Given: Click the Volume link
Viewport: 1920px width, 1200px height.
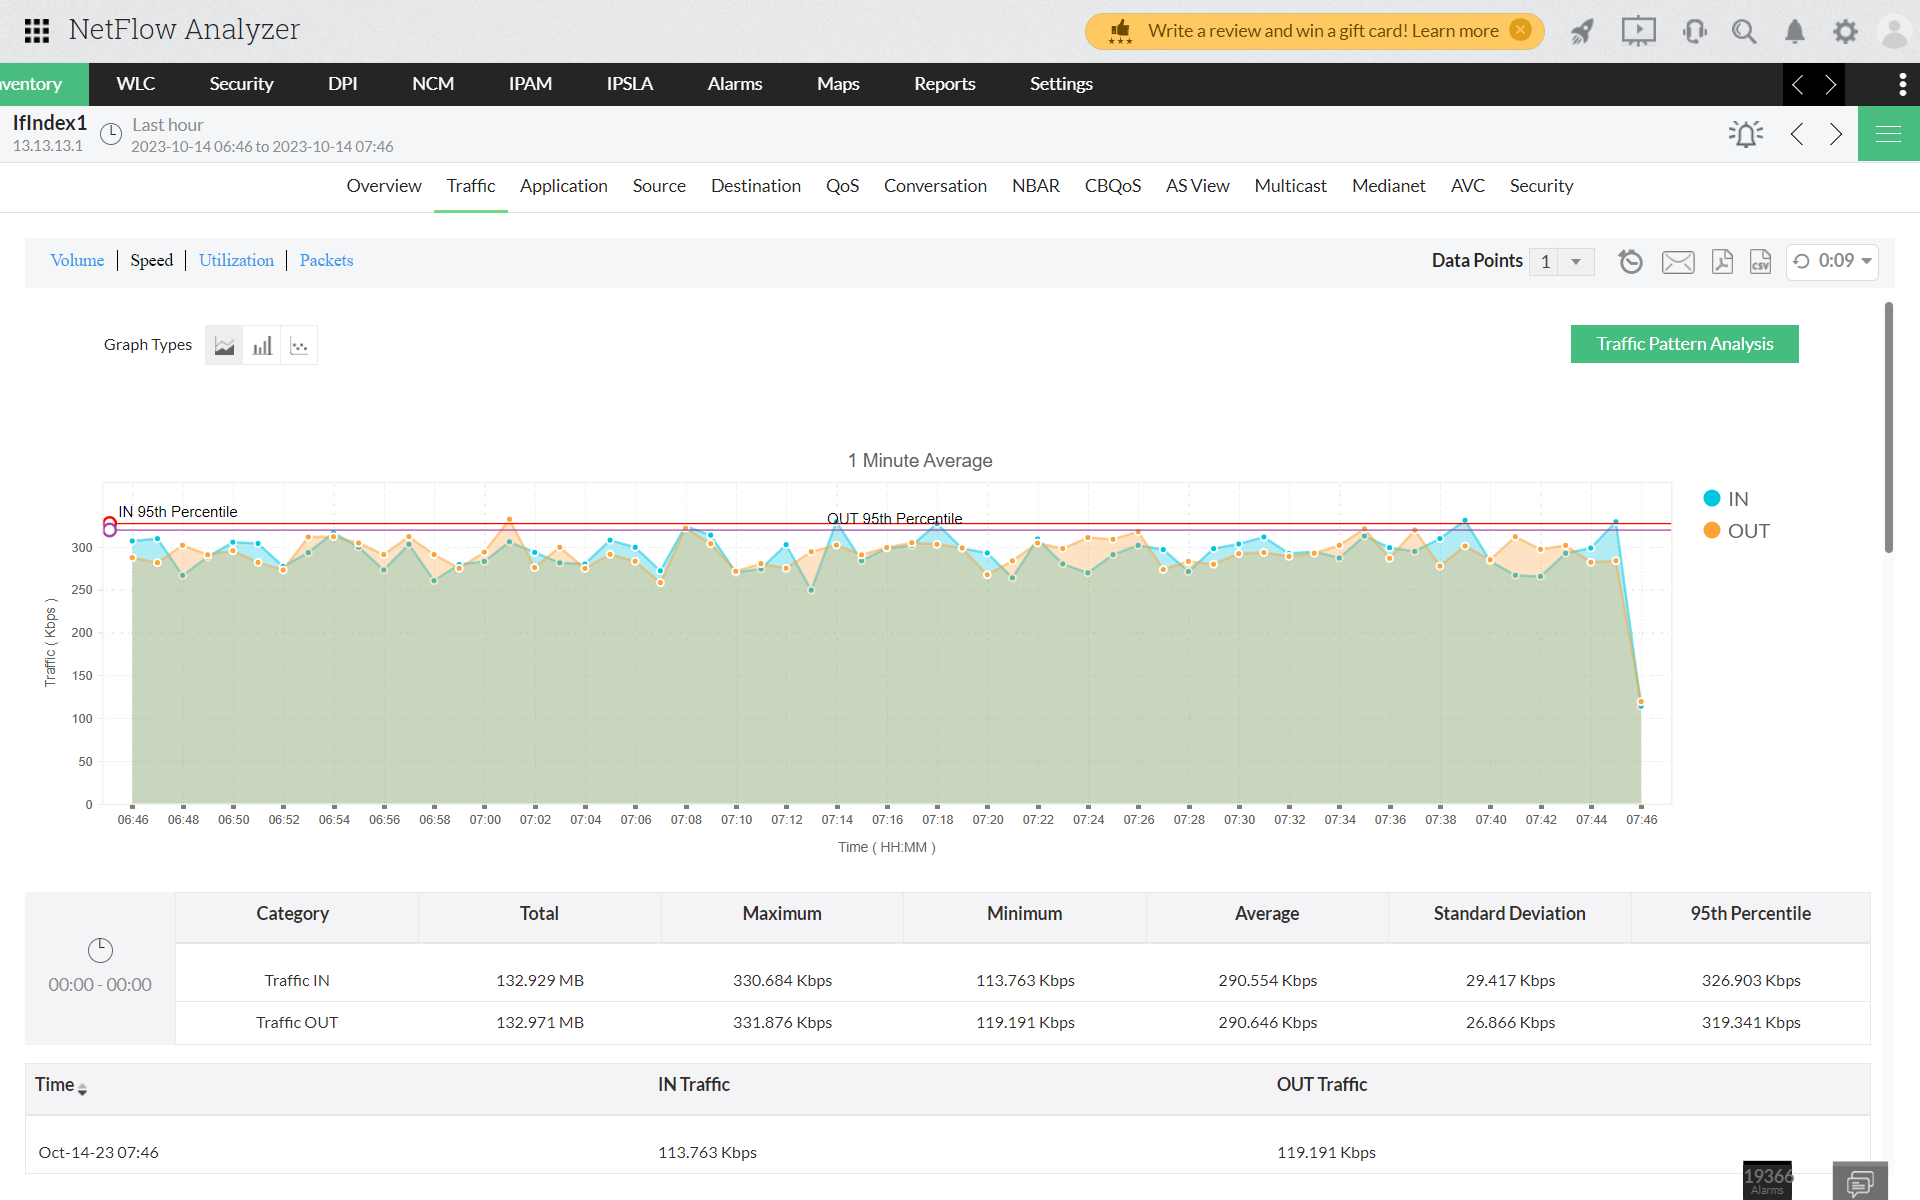Looking at the screenshot, I should pyautogui.click(x=77, y=260).
